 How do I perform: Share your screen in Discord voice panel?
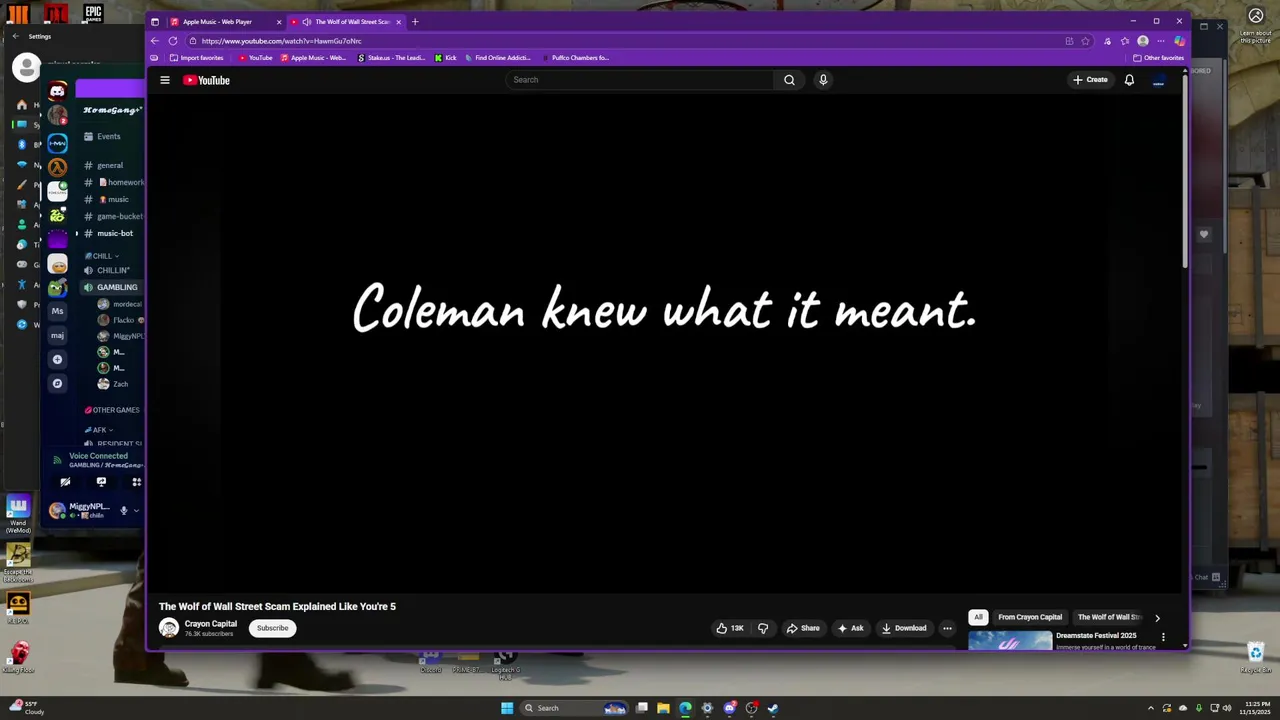point(101,482)
